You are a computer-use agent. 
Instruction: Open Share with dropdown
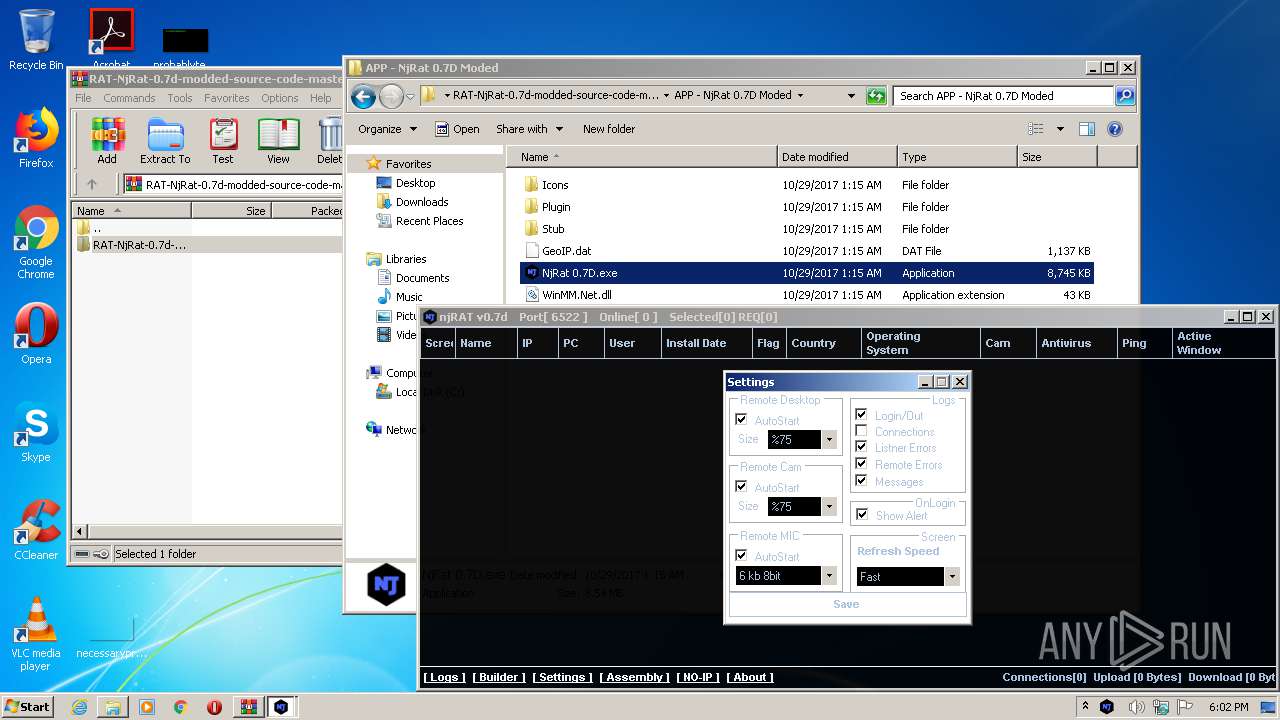click(529, 129)
